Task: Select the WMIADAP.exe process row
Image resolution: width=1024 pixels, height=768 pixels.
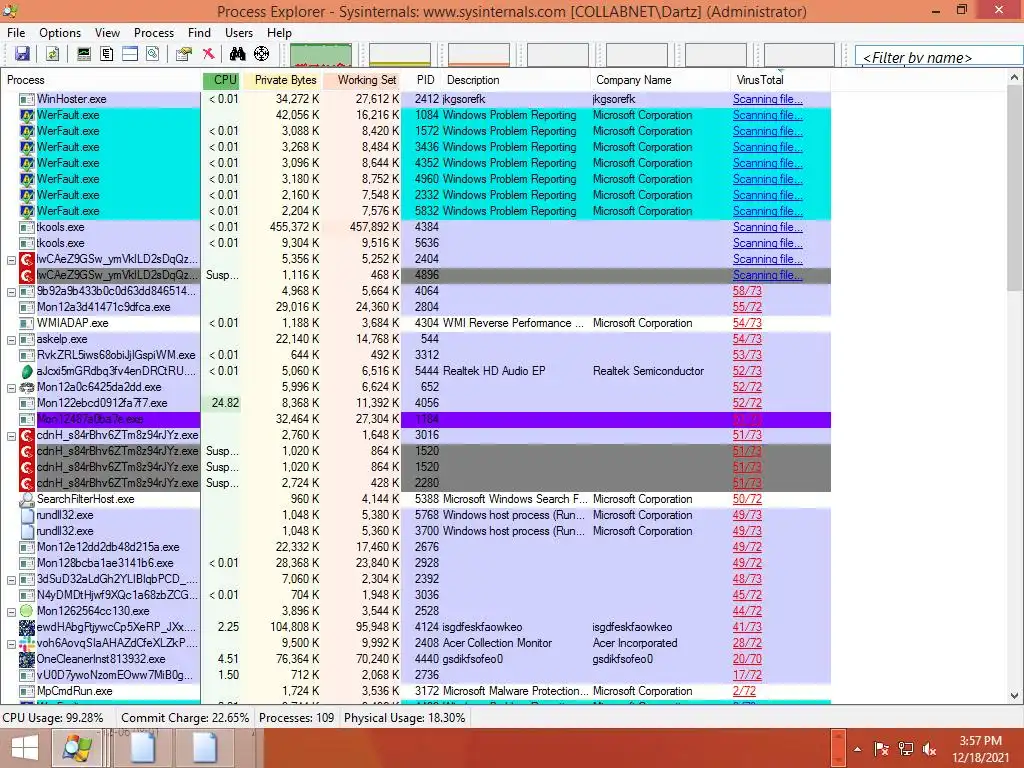Action: (x=415, y=323)
